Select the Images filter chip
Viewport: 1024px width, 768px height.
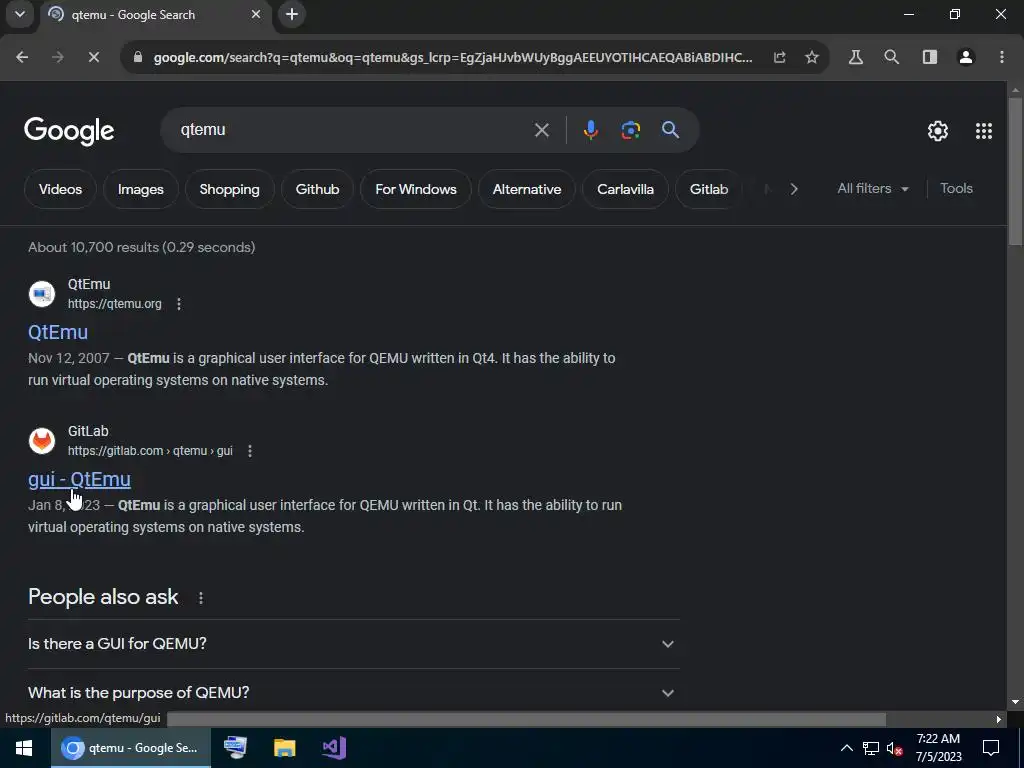(x=140, y=189)
